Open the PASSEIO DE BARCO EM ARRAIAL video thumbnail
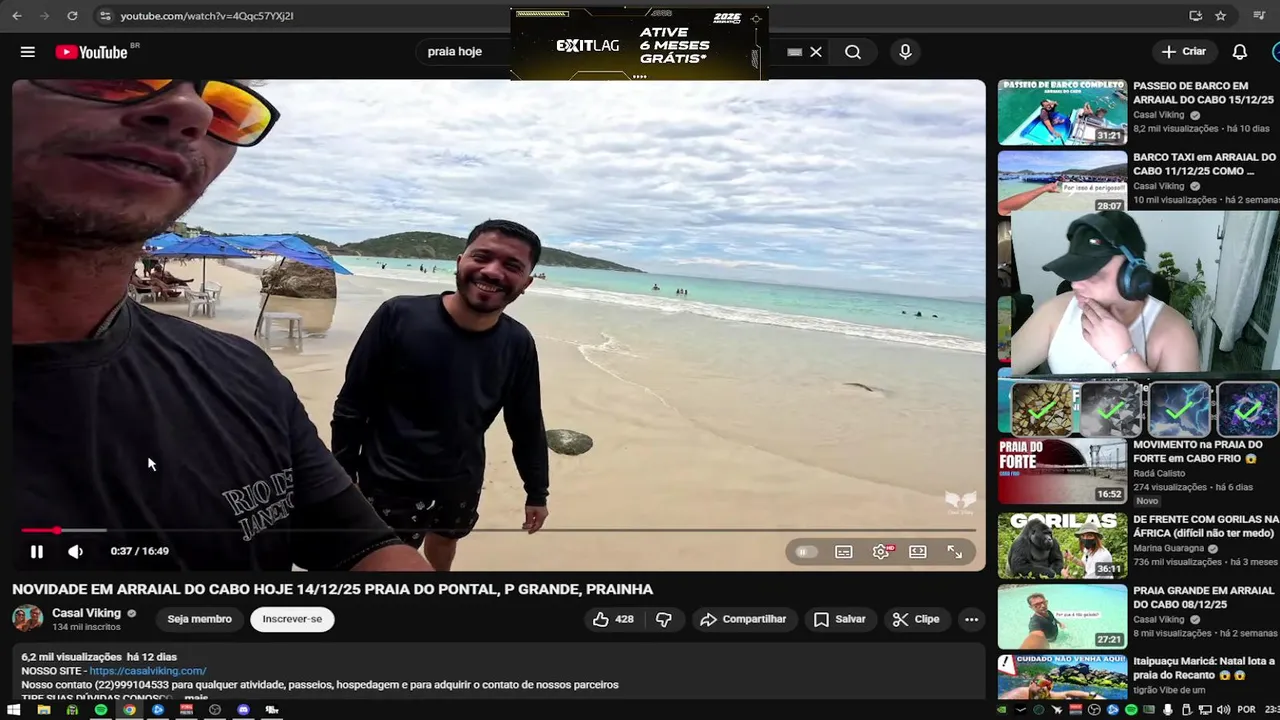The width and height of the screenshot is (1280, 720). tap(1062, 112)
